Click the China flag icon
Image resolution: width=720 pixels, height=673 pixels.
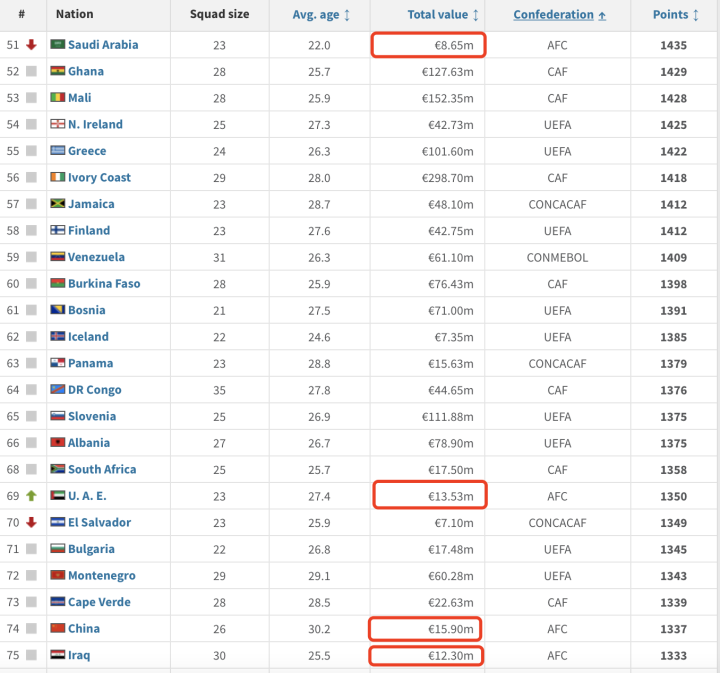click(58, 629)
